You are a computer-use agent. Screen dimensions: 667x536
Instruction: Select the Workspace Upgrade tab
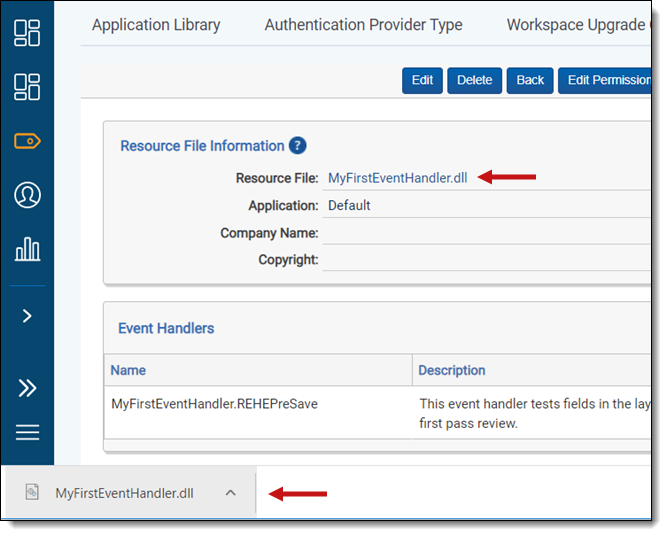click(x=577, y=25)
